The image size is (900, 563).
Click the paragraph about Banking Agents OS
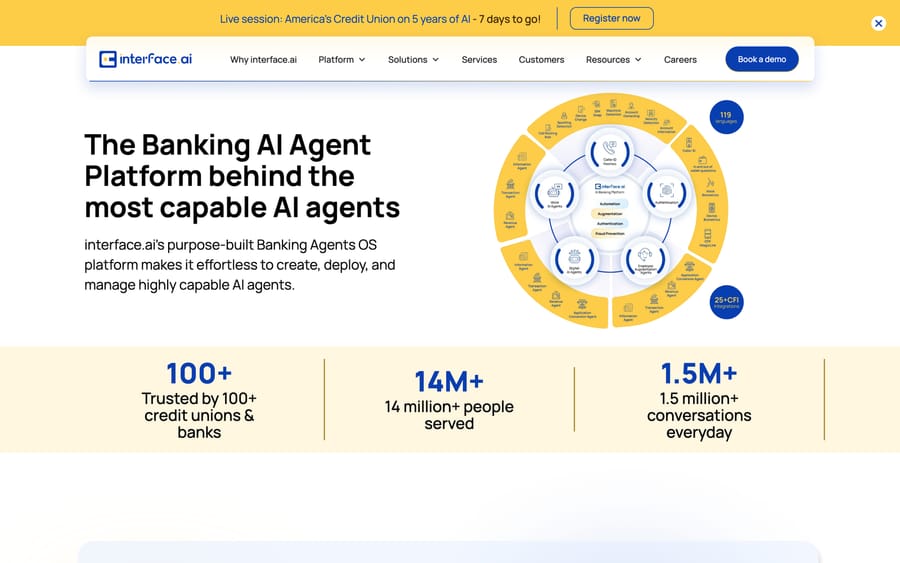[240, 265]
